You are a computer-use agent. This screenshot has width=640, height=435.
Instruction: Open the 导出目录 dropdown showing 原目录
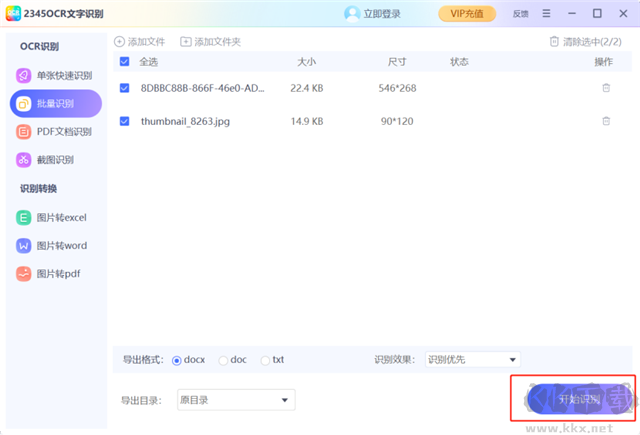(236, 400)
